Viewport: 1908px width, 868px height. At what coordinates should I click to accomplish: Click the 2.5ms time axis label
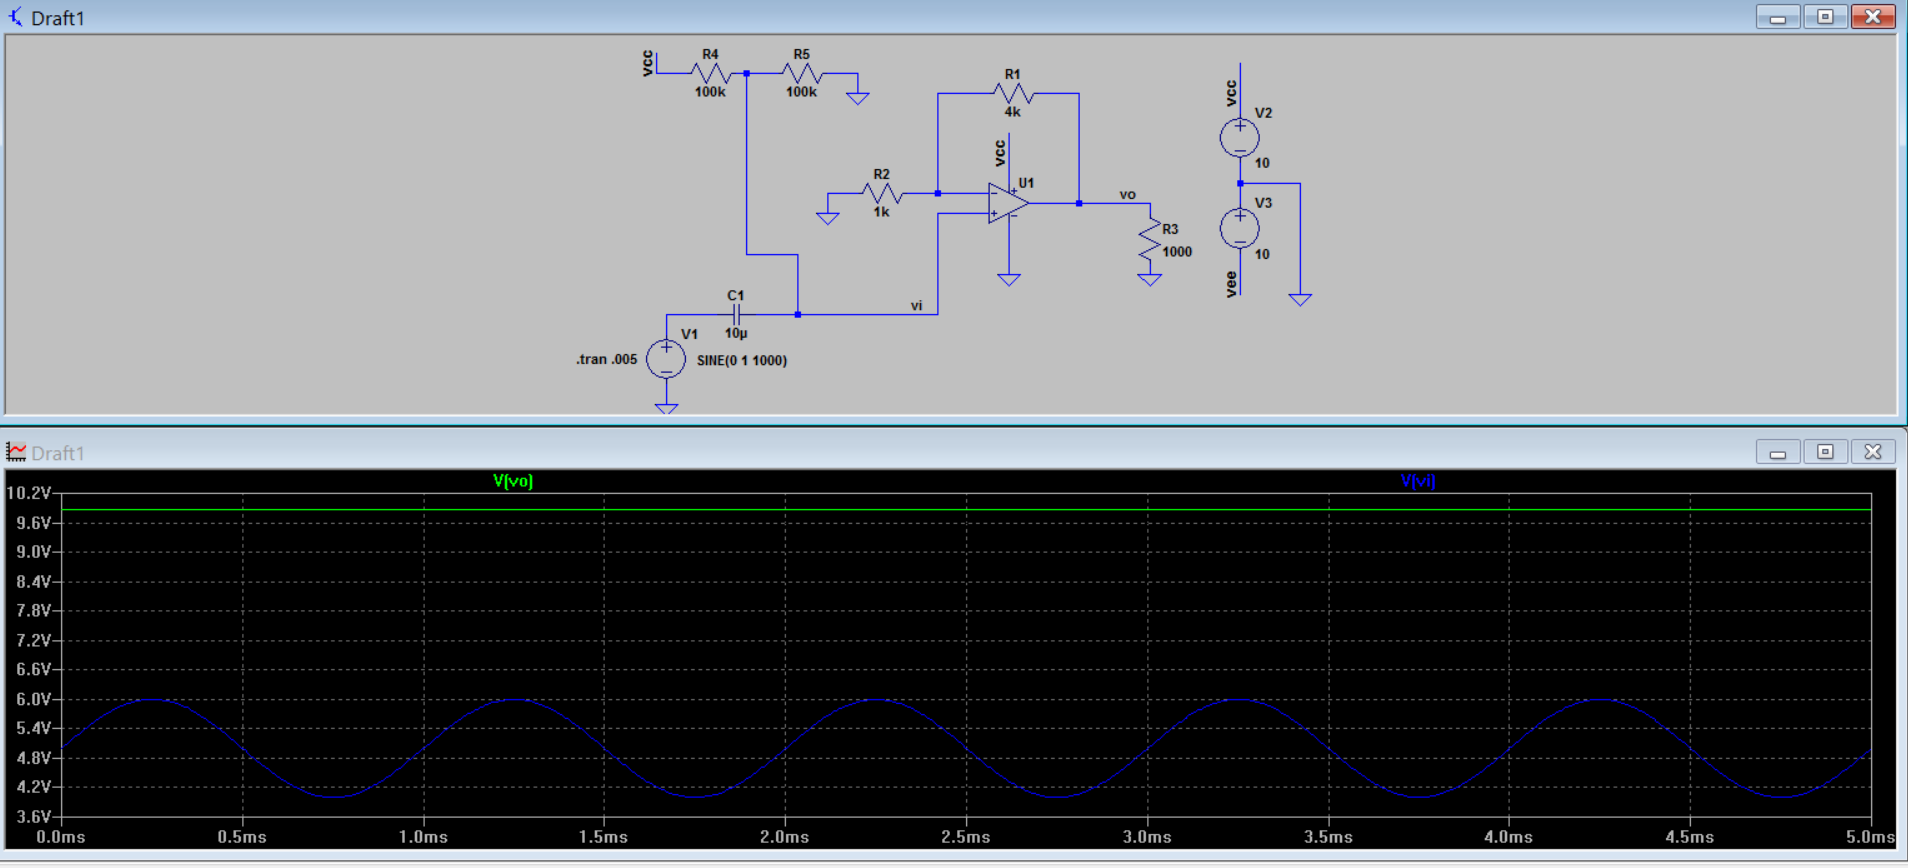point(965,837)
